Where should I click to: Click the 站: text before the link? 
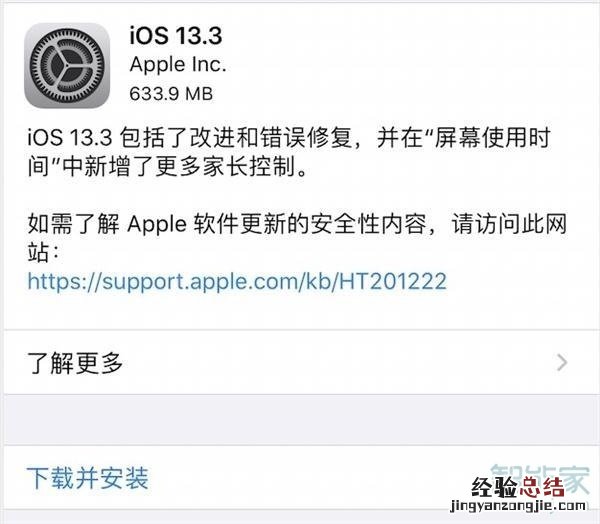pos(43,252)
